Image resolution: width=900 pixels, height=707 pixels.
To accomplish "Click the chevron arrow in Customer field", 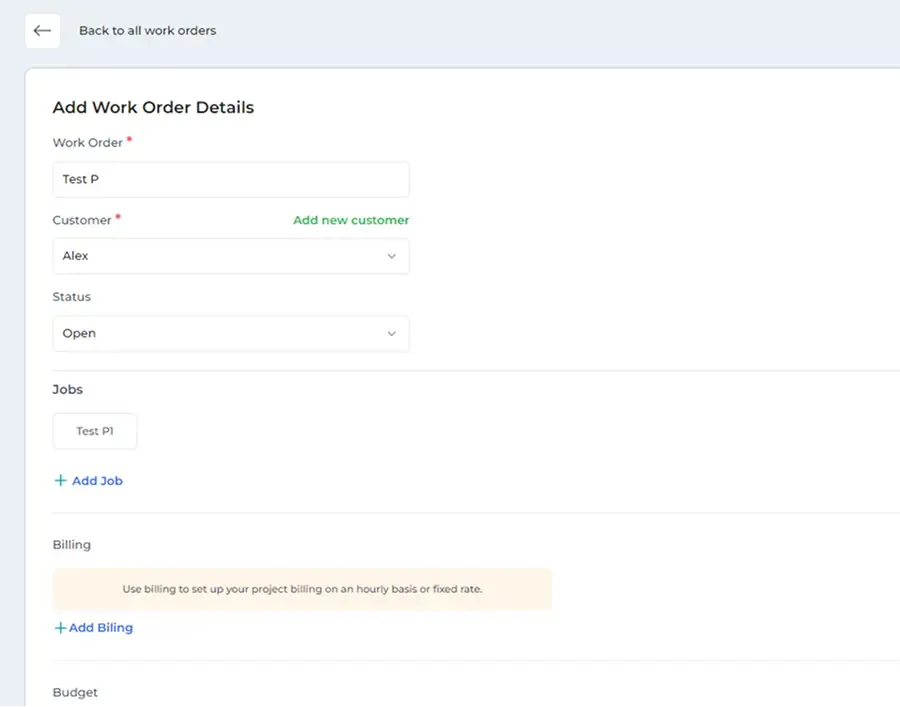I will [391, 256].
